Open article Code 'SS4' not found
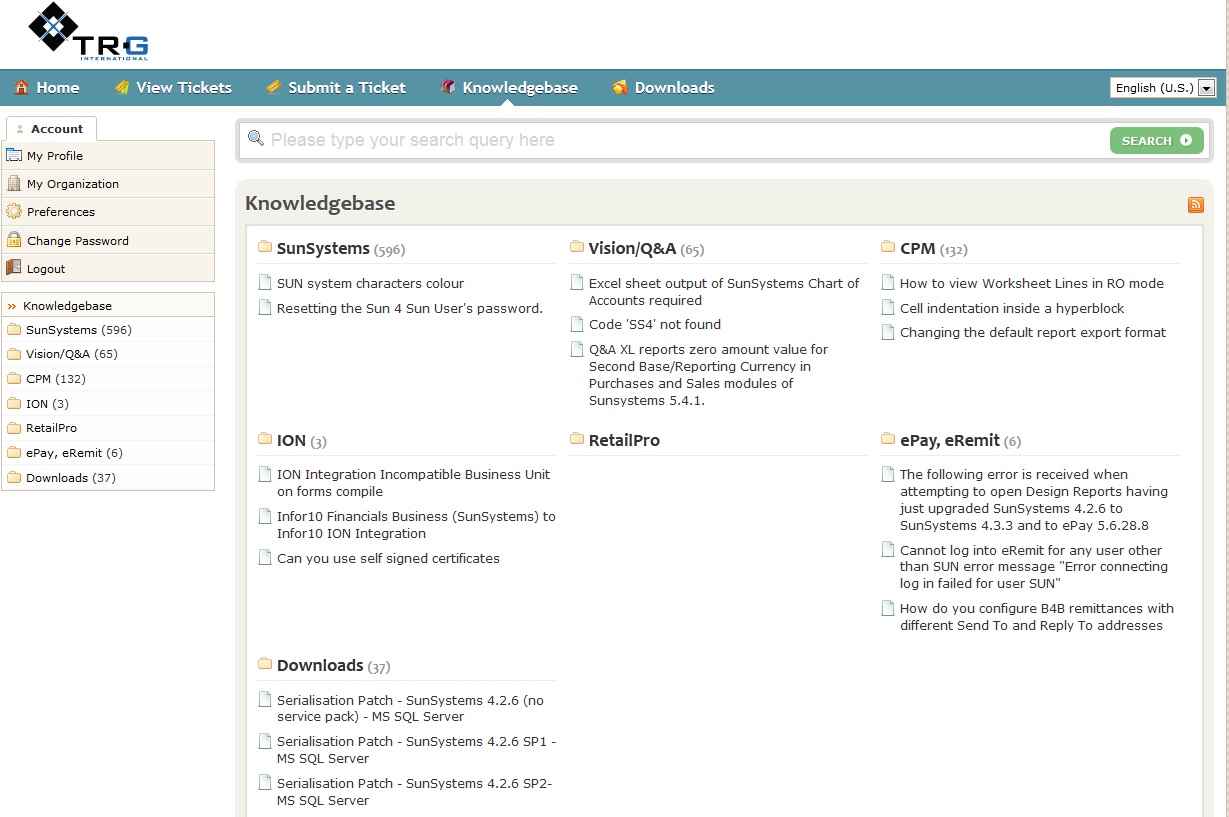Viewport: 1229px width, 817px height. click(655, 324)
